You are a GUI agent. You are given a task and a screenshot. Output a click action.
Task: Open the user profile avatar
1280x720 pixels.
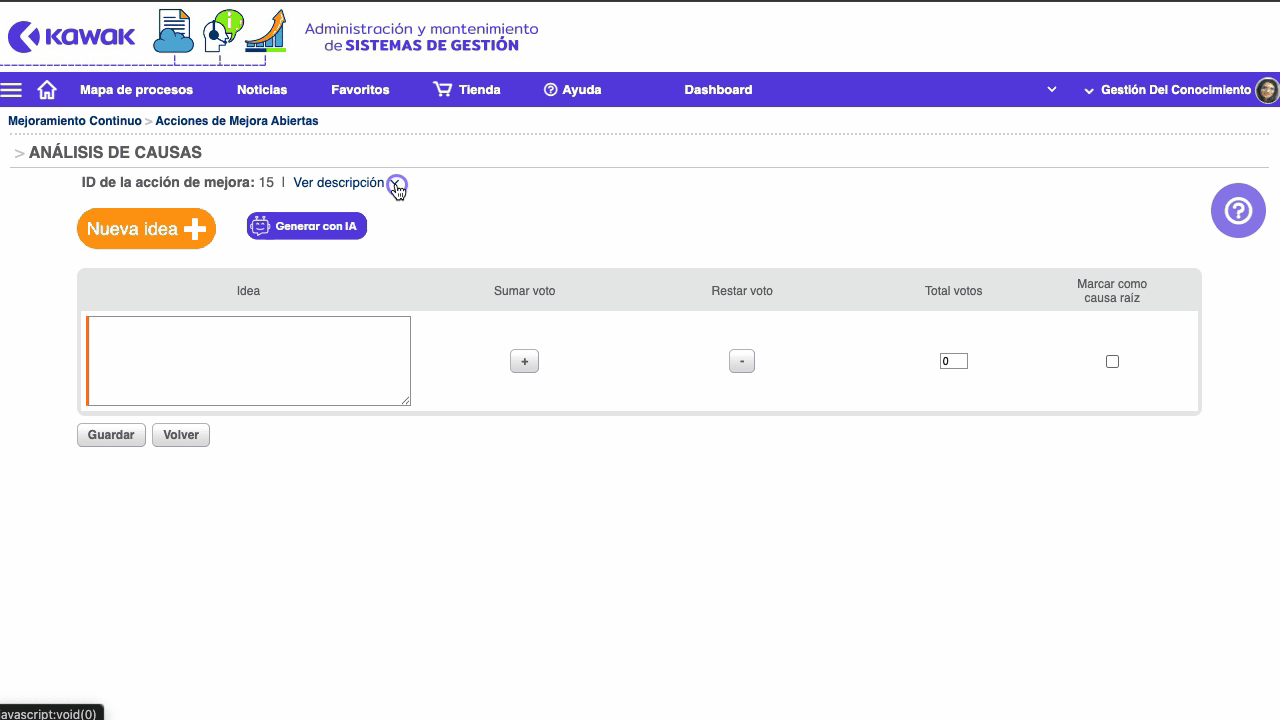pyautogui.click(x=1266, y=90)
